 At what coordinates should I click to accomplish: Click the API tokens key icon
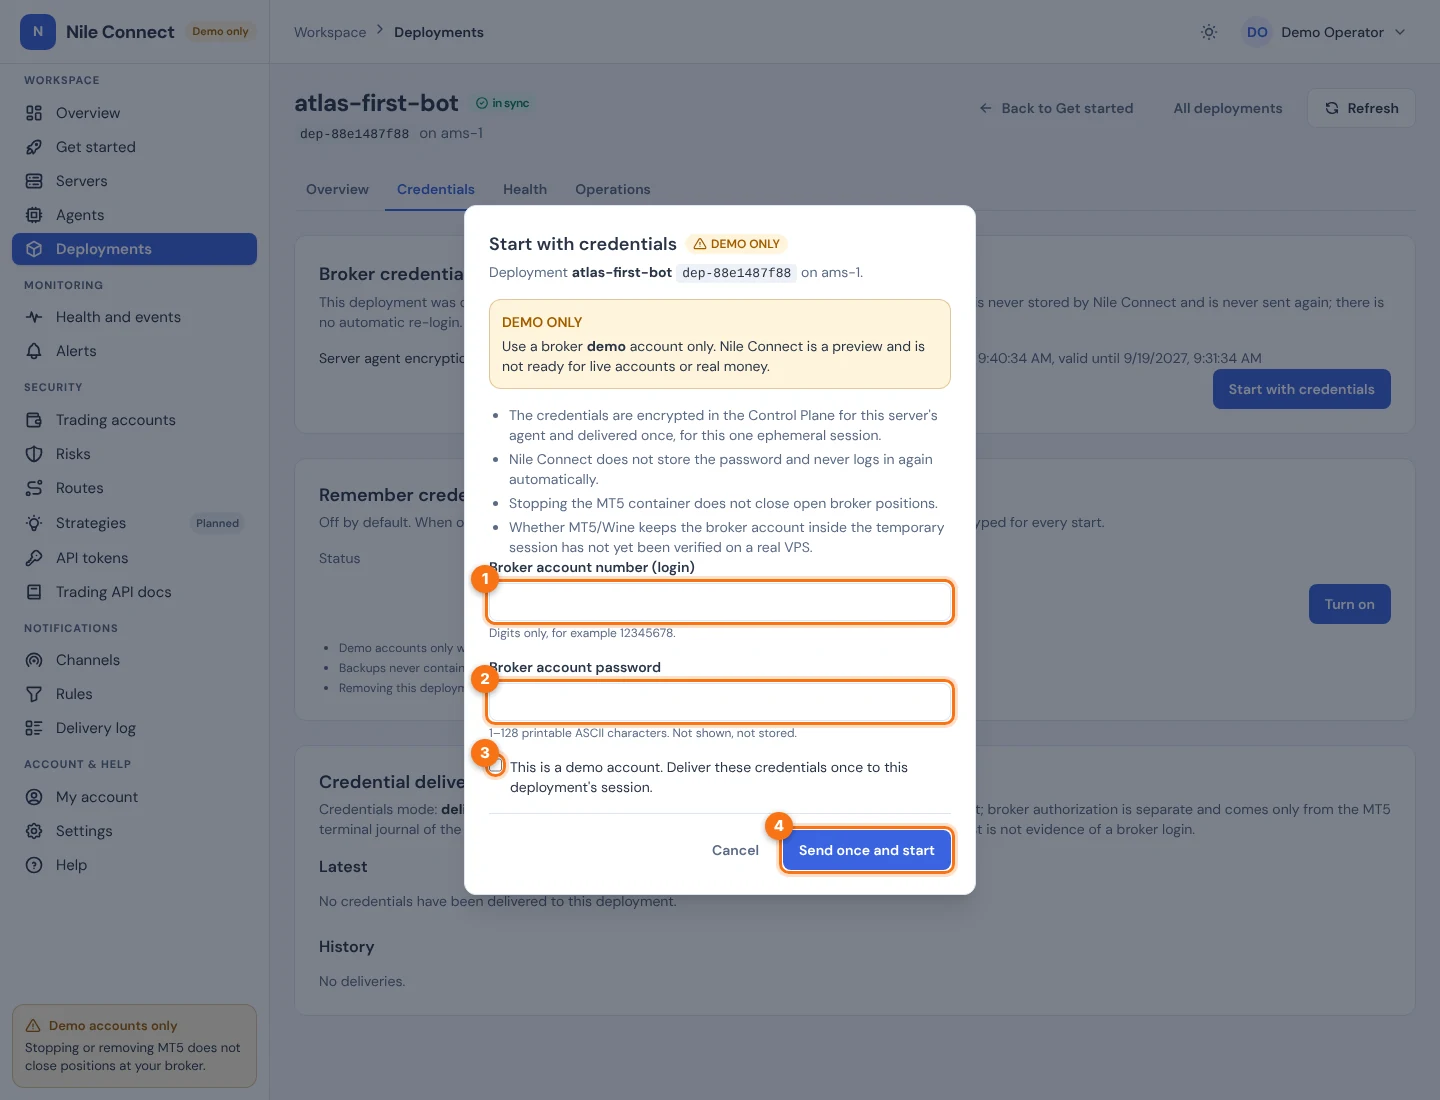coord(34,558)
